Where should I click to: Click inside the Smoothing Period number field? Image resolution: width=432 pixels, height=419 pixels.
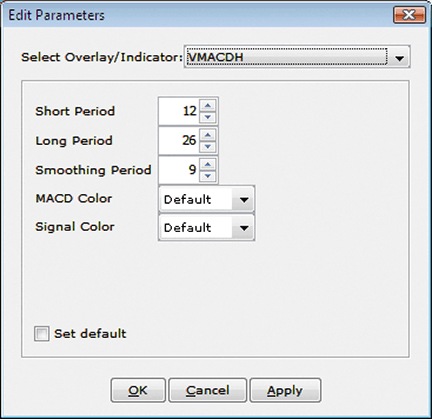pyautogui.click(x=179, y=170)
